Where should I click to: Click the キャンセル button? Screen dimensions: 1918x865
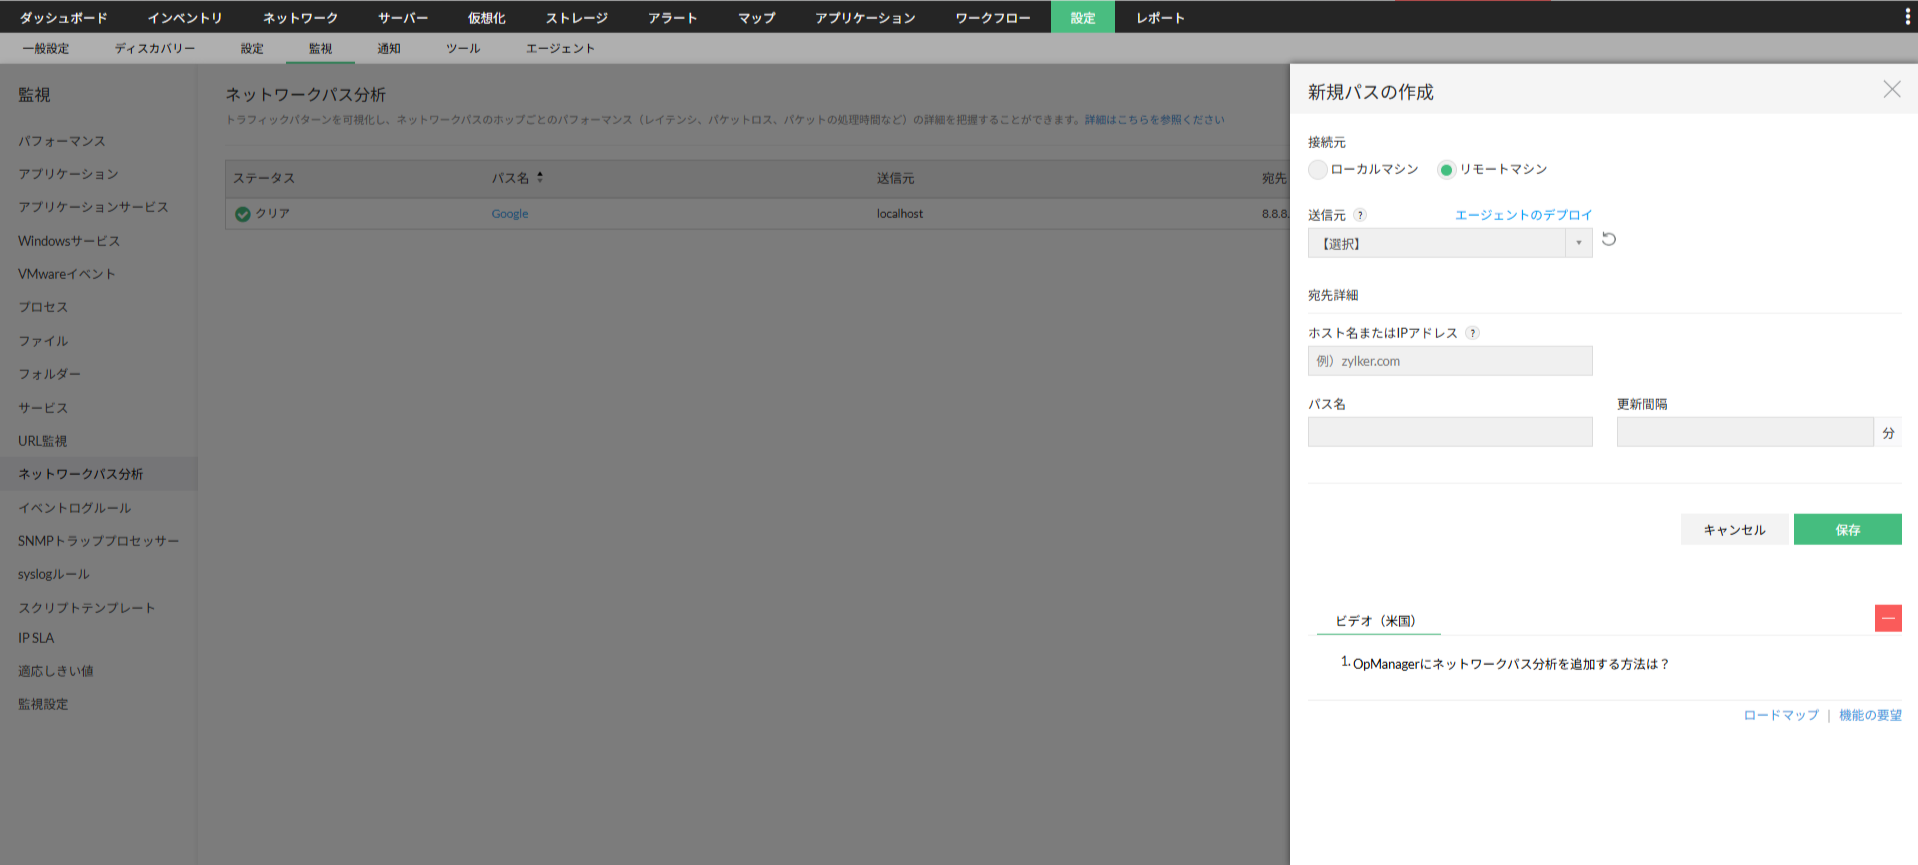click(1734, 530)
